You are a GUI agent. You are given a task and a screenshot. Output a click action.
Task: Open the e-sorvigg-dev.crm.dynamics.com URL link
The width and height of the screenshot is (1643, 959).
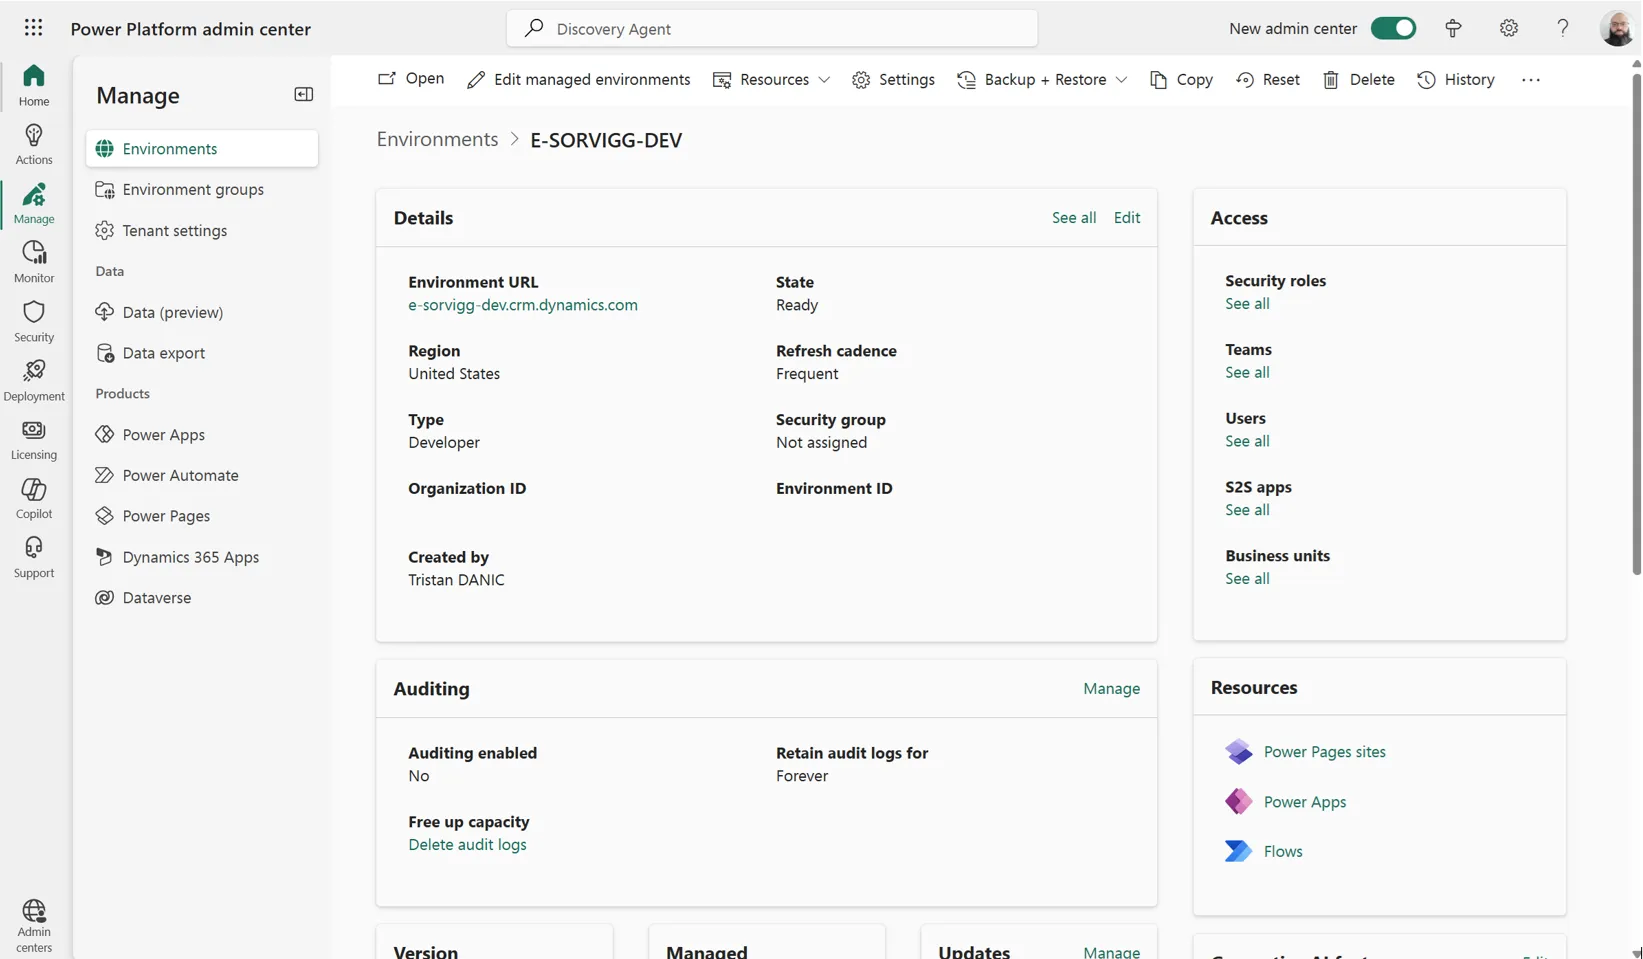coord(522,305)
